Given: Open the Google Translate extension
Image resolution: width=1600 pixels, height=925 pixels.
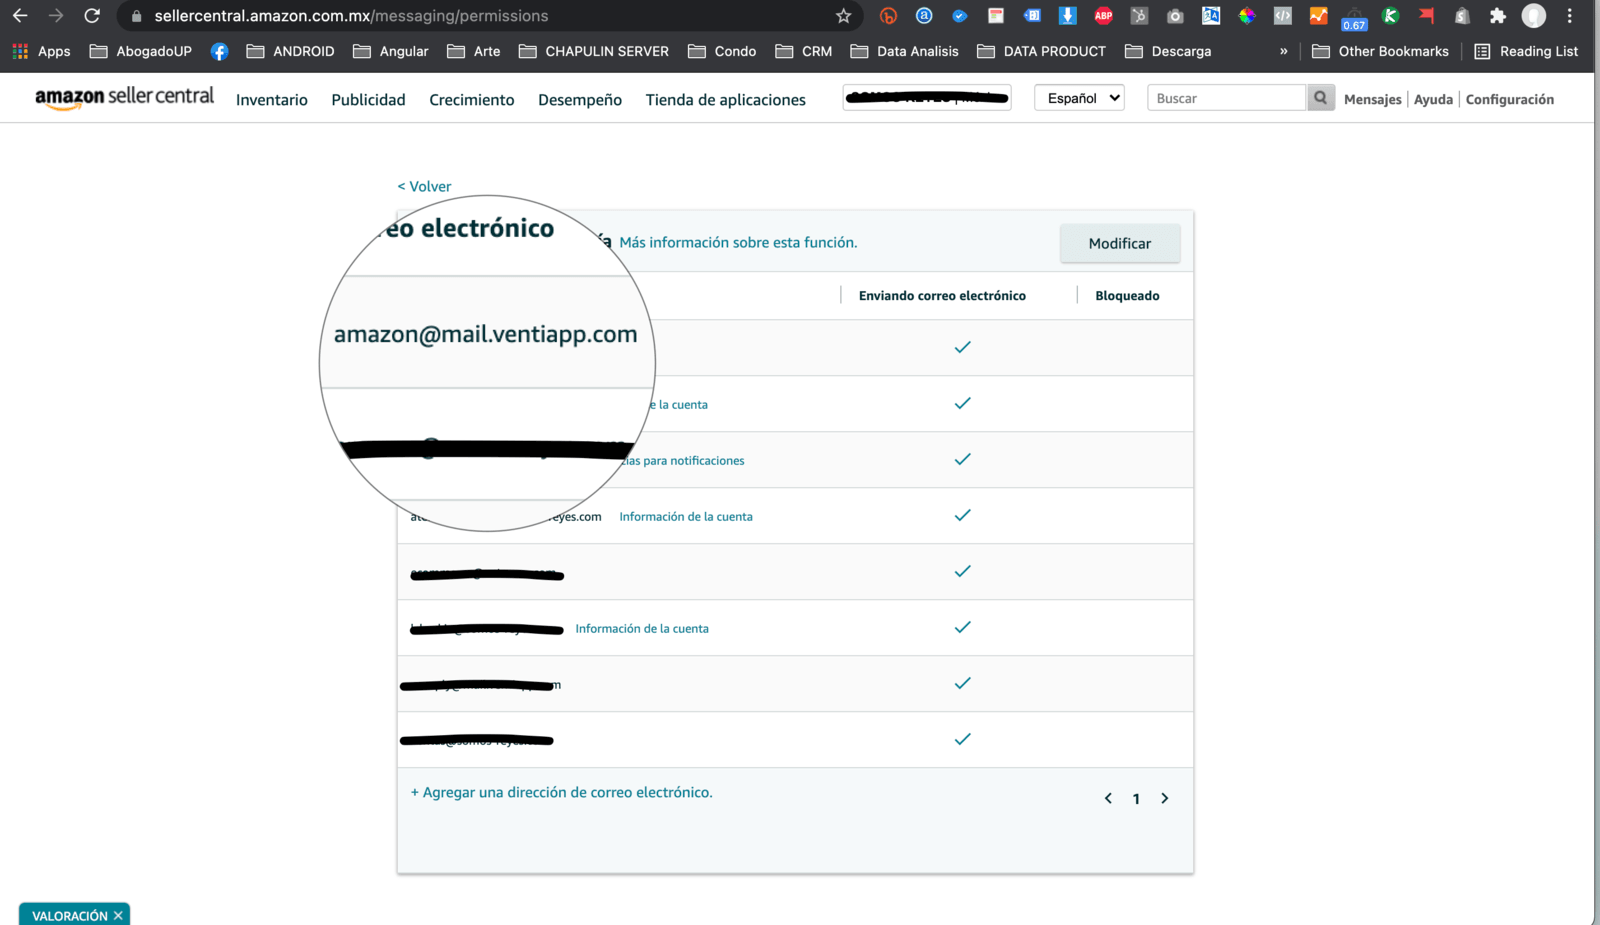Looking at the screenshot, I should [x=1211, y=16].
